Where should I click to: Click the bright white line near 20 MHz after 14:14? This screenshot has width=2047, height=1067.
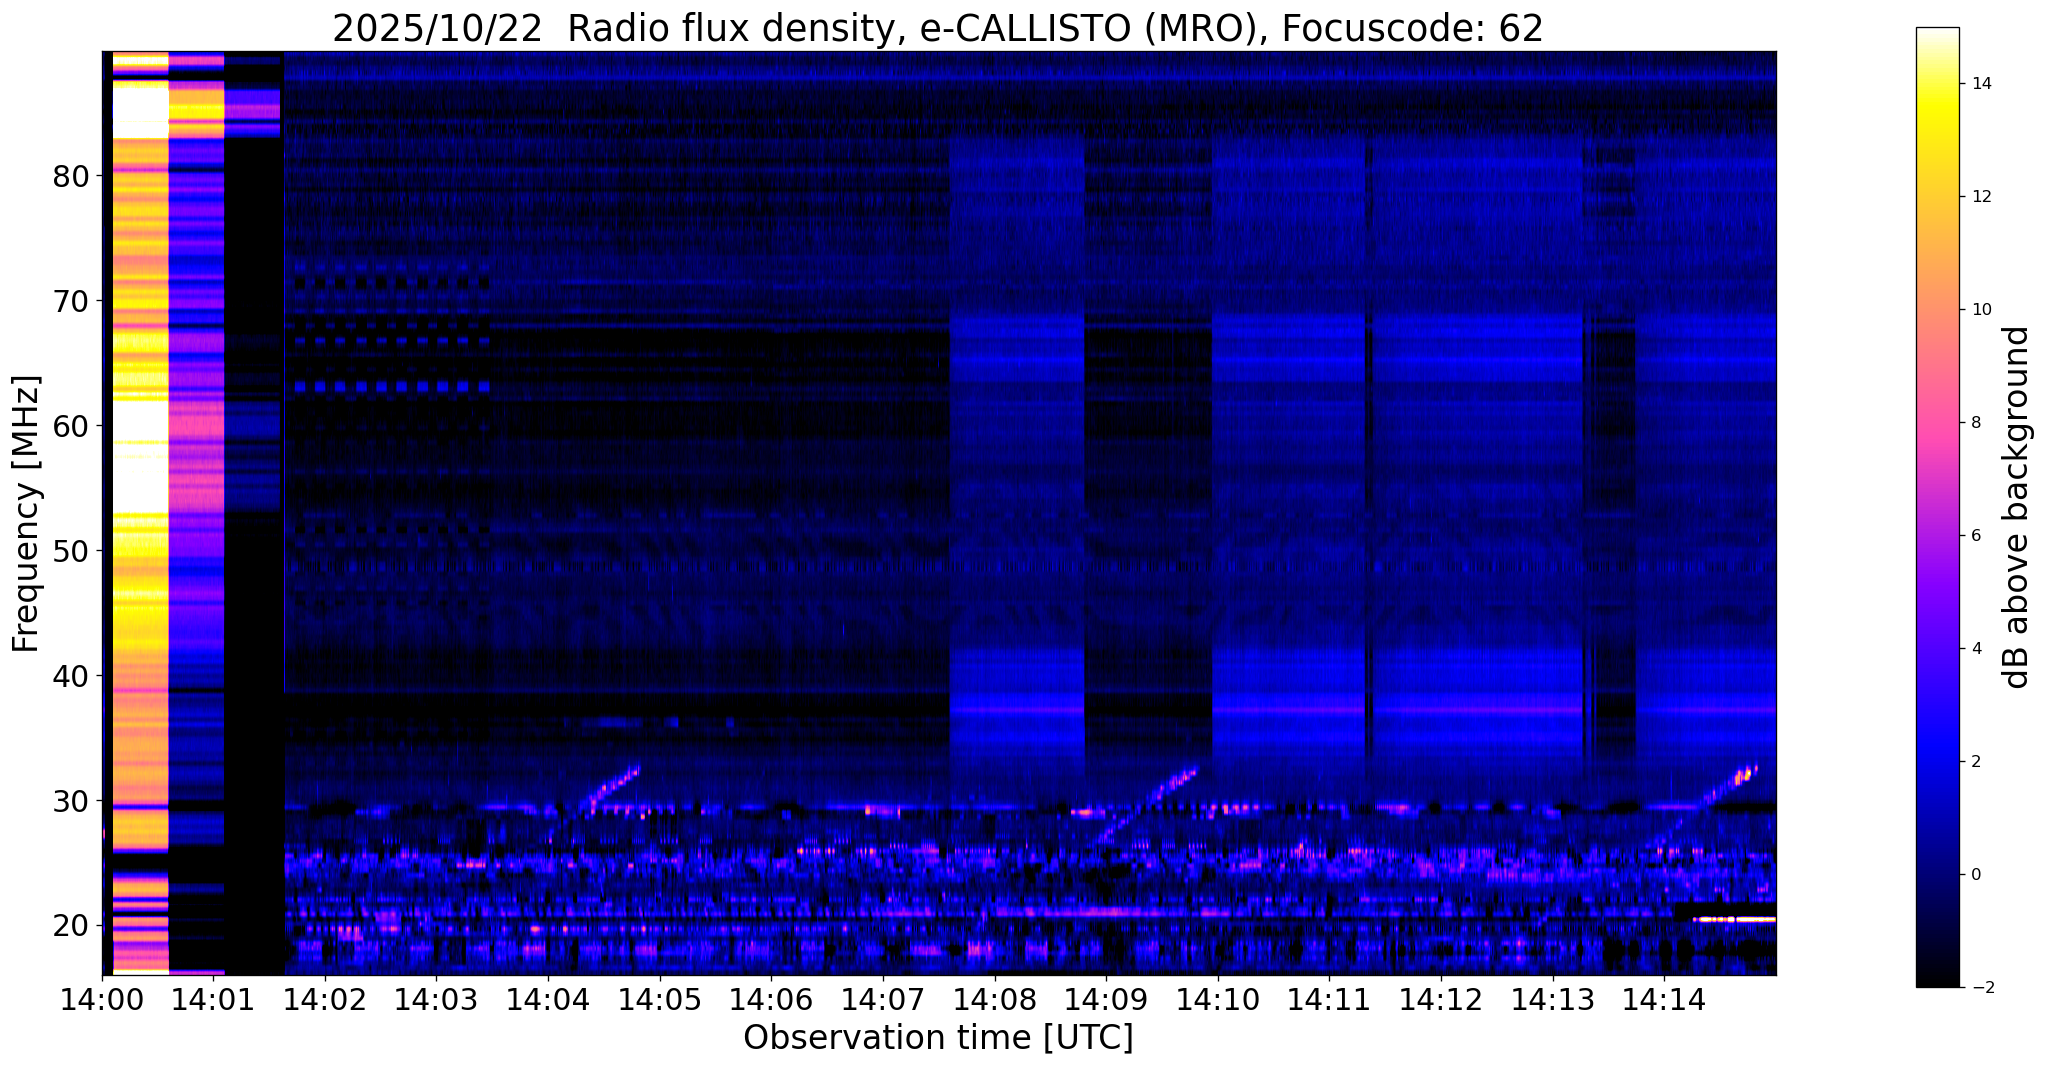pos(1735,919)
